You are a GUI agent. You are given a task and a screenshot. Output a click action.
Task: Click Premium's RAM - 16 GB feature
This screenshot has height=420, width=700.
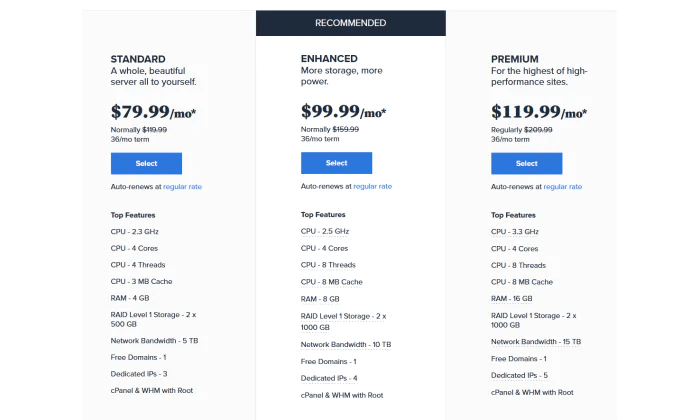click(512, 298)
